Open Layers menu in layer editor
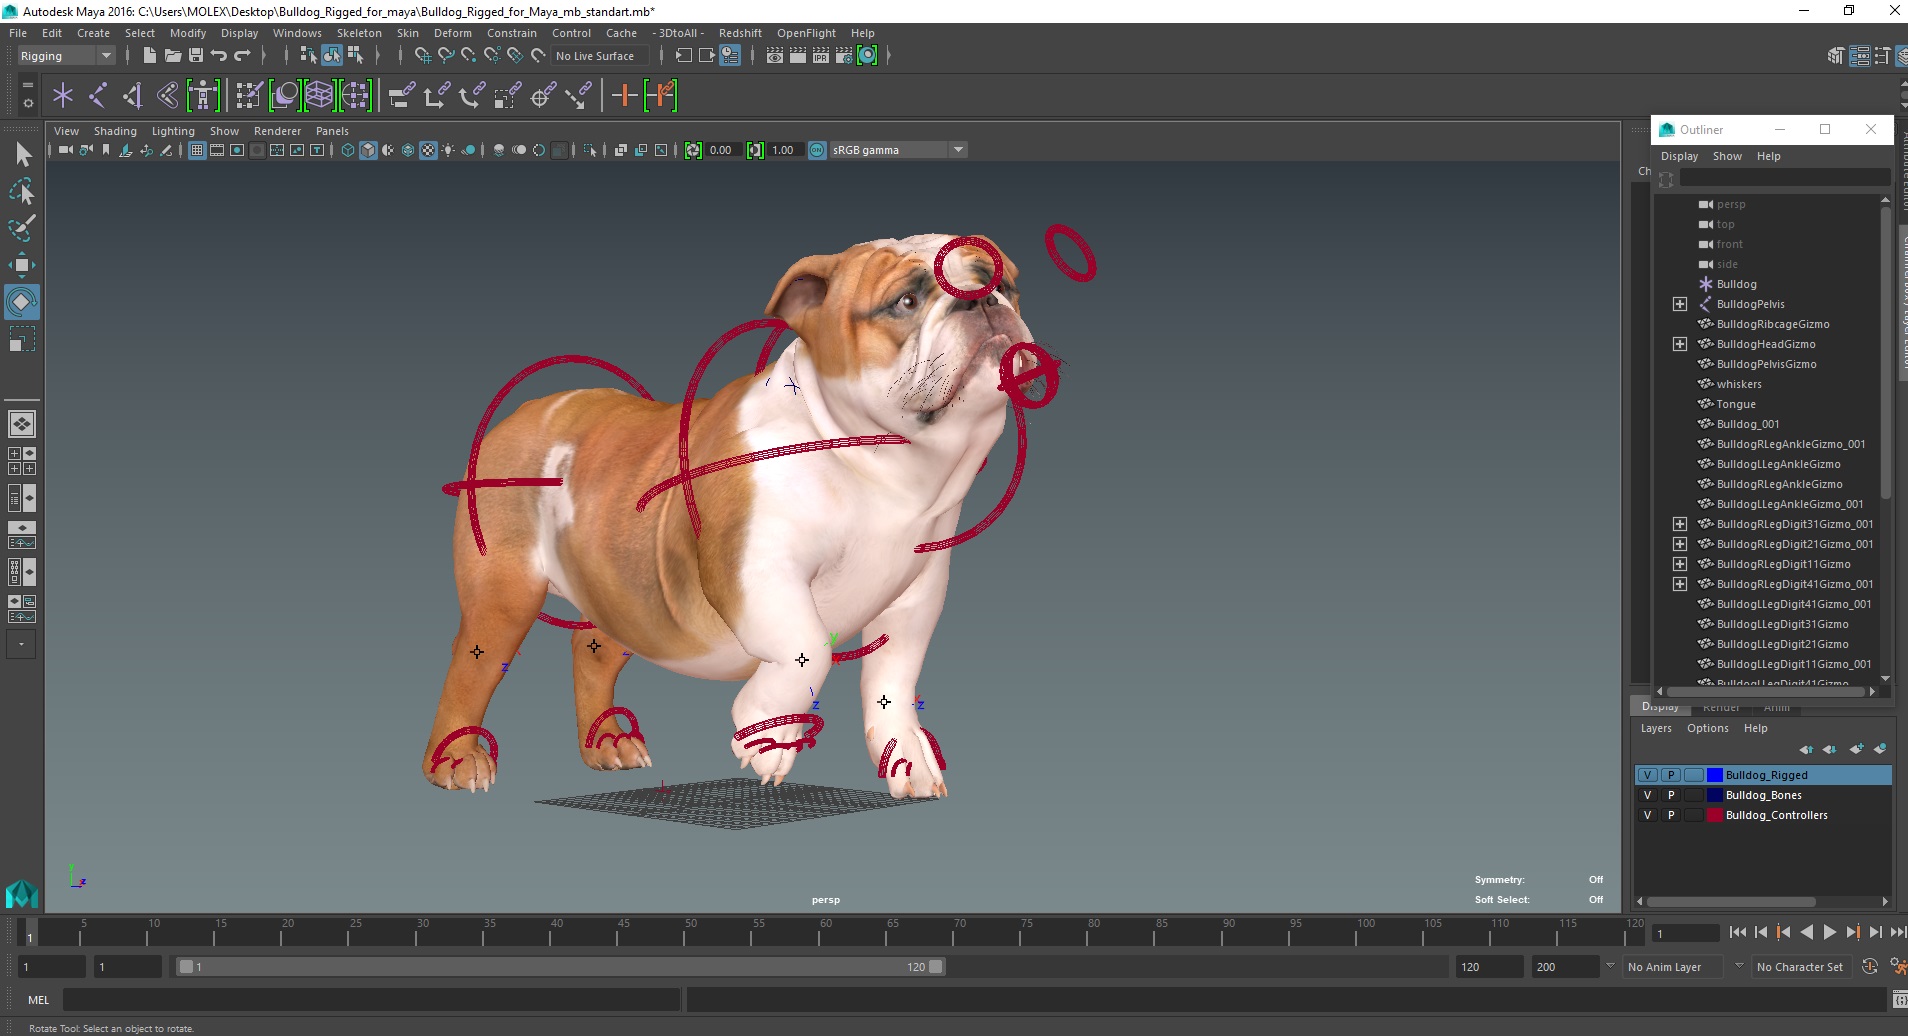The width and height of the screenshot is (1908, 1036). [1656, 728]
